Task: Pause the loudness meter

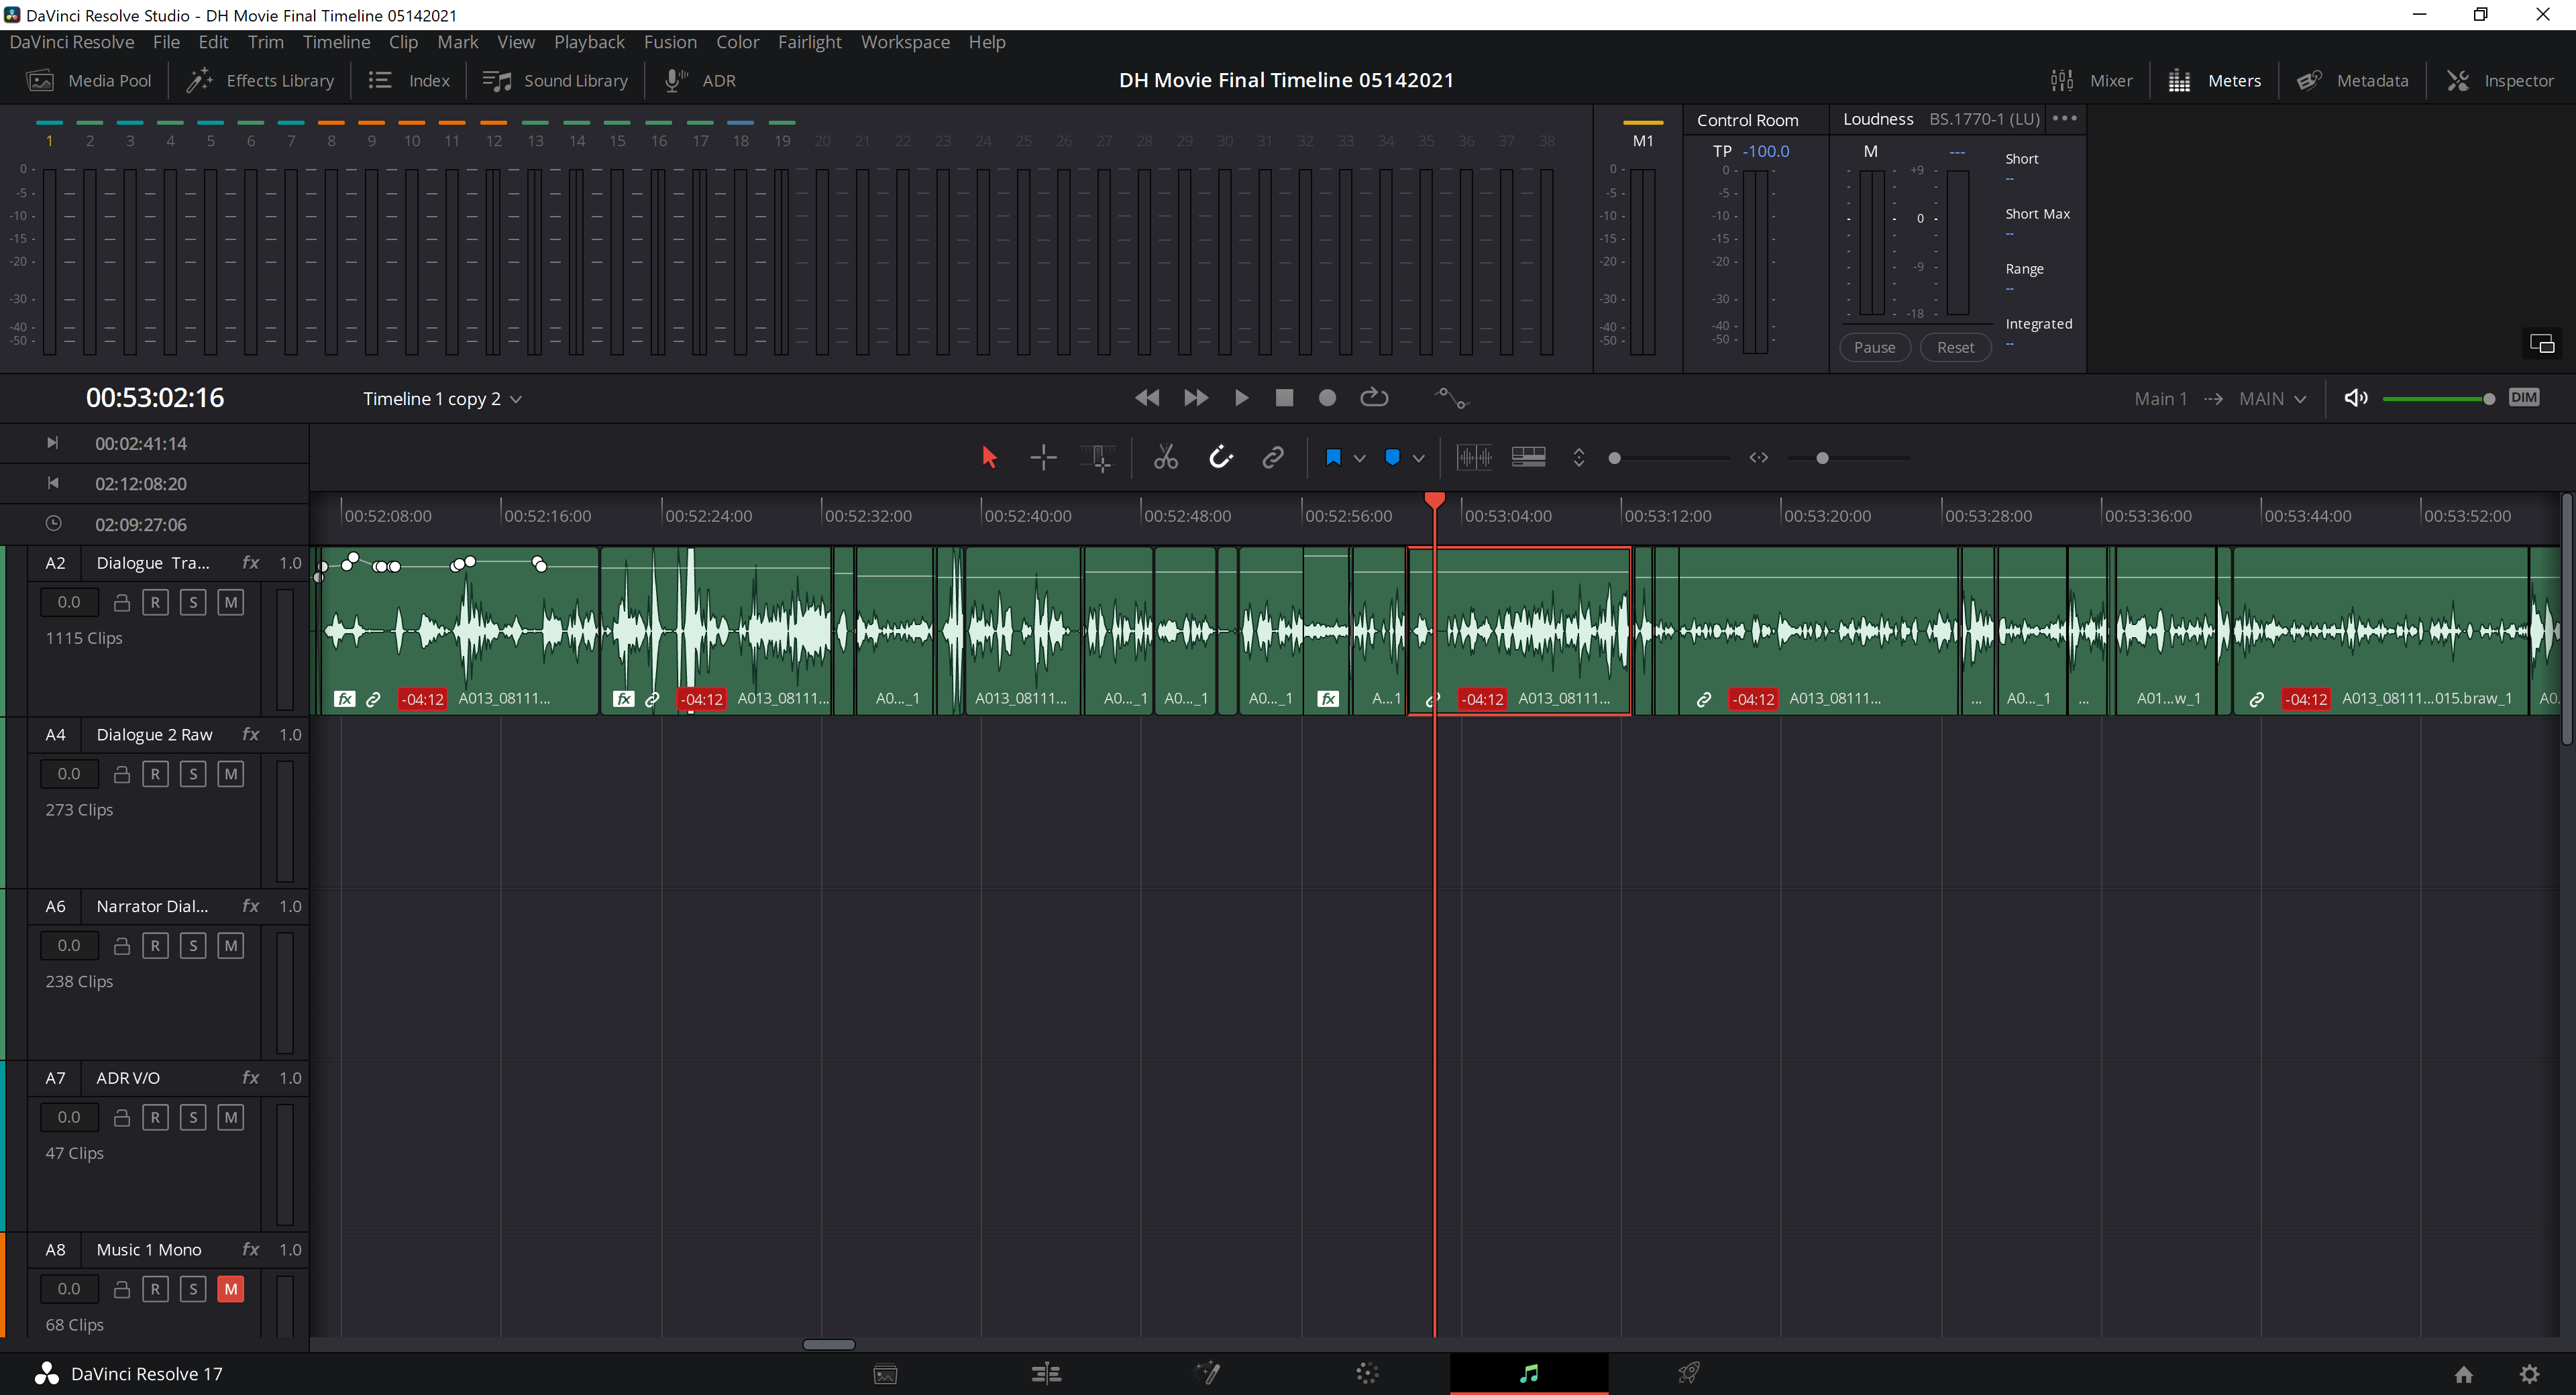Action: [1874, 347]
